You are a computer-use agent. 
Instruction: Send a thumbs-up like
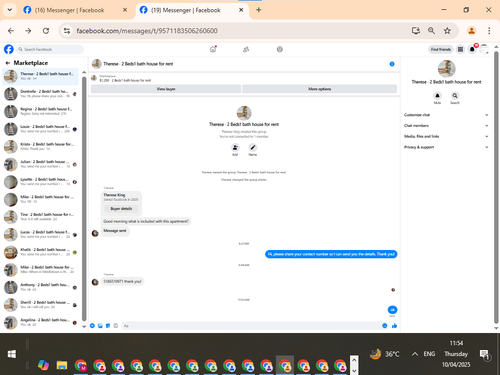(394, 326)
